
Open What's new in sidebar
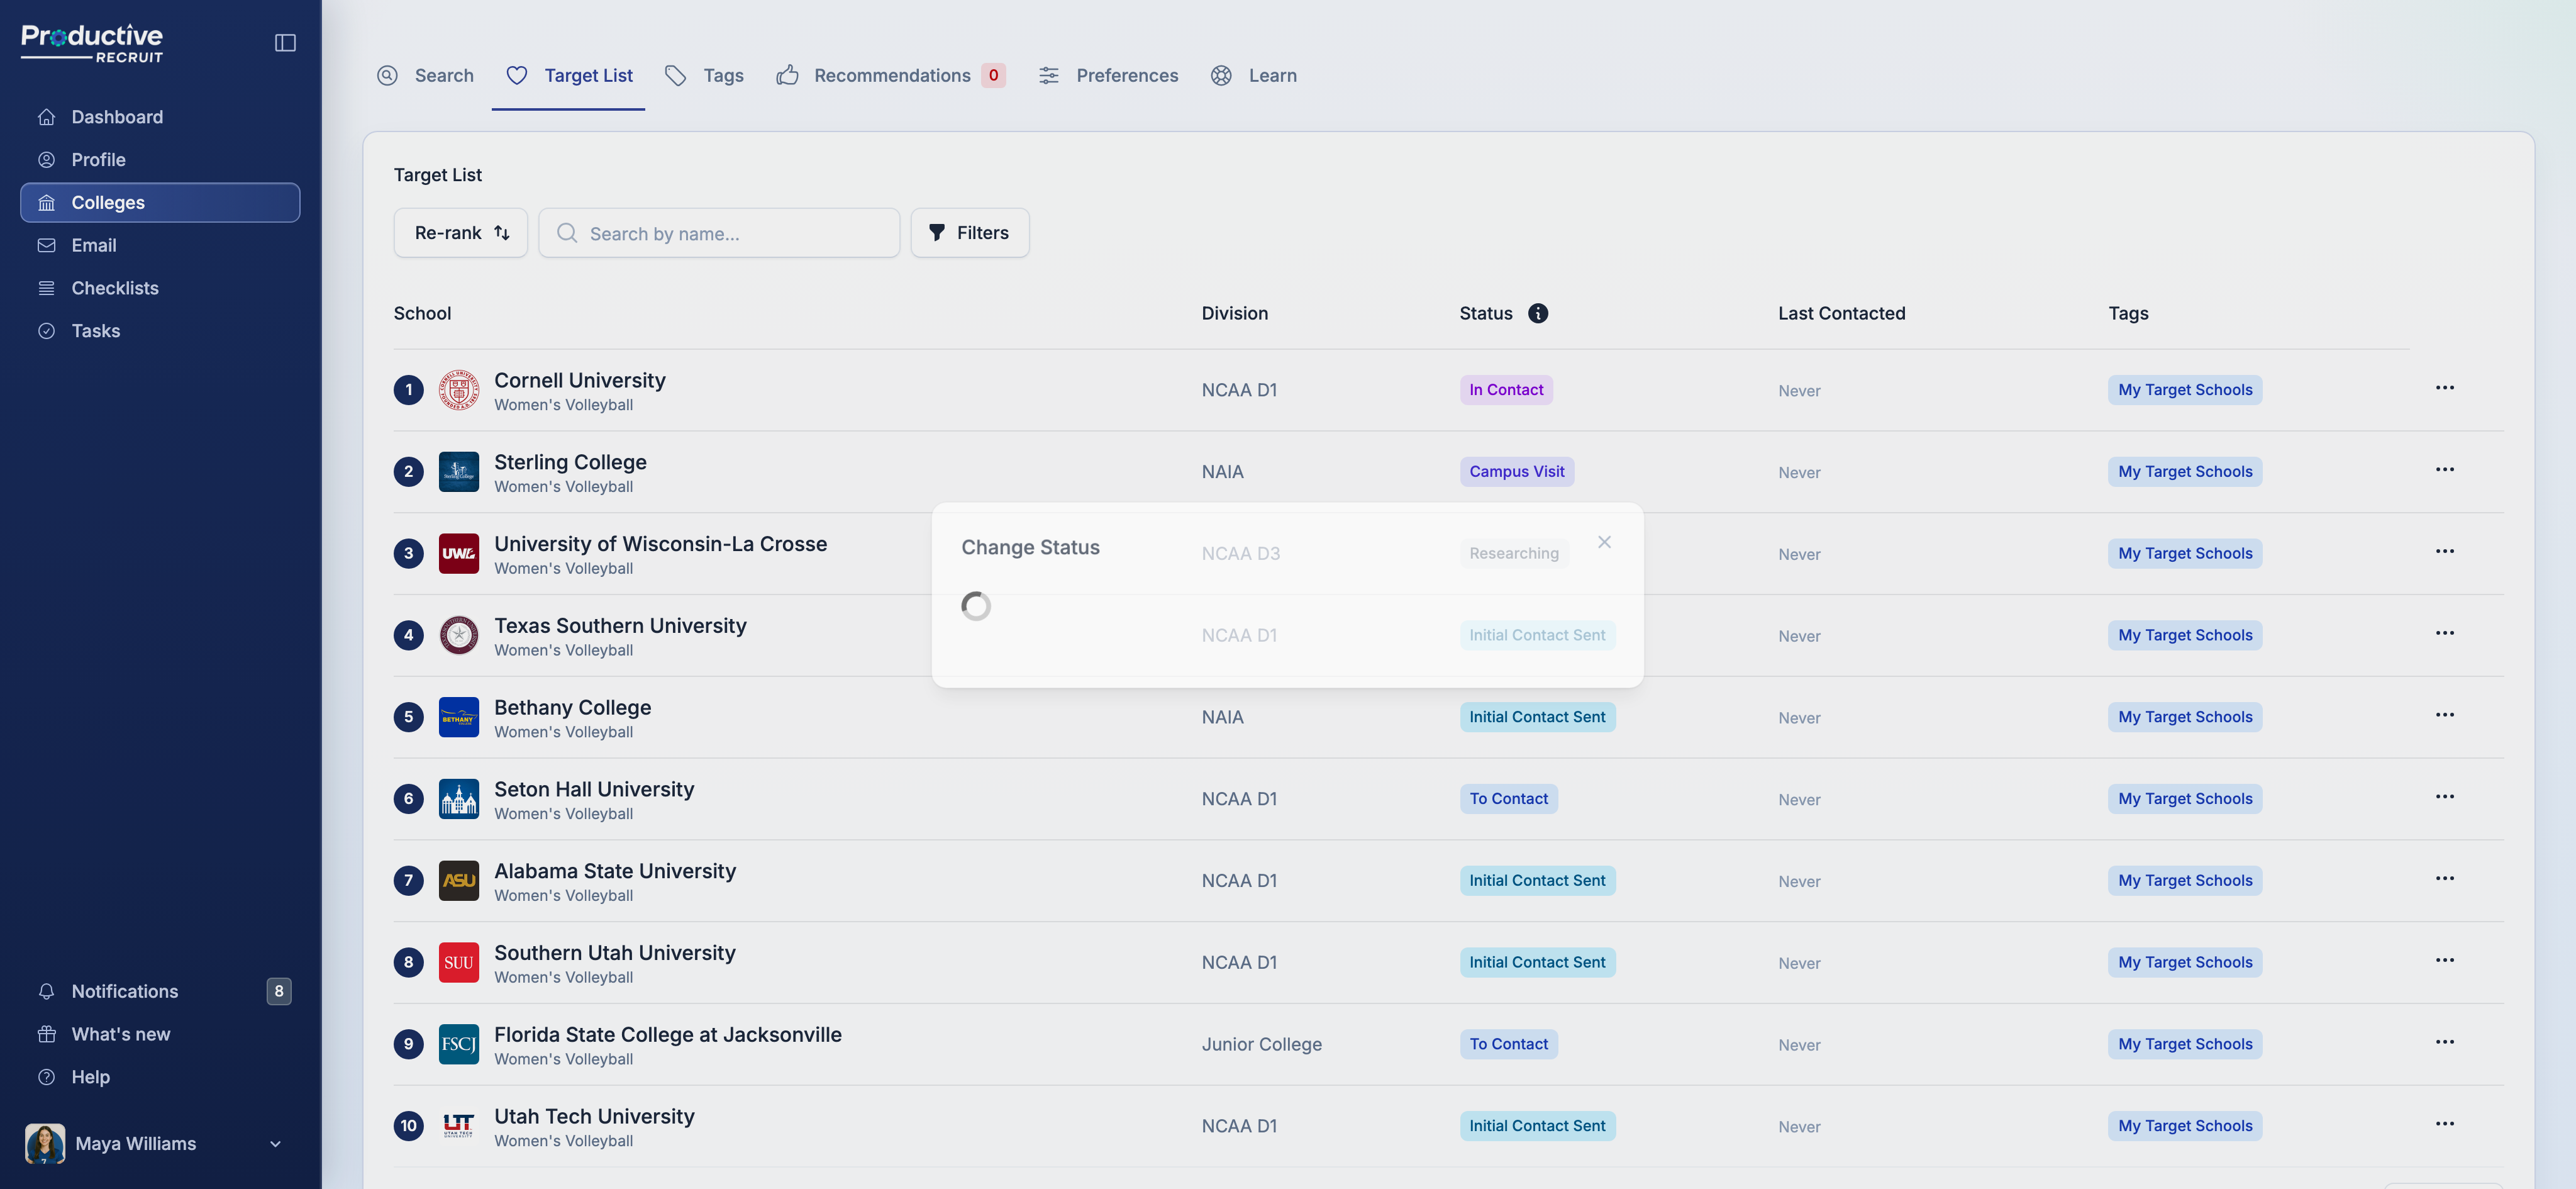pyautogui.click(x=160, y=1034)
